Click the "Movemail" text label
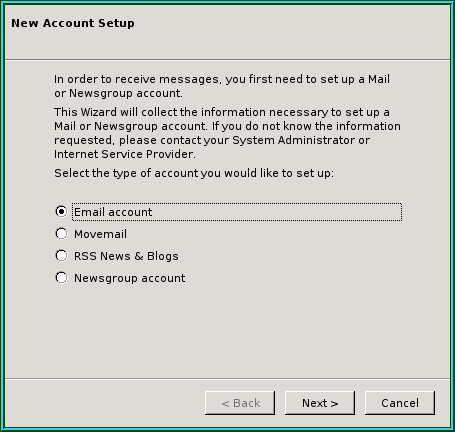This screenshot has height=432, width=455. 100,234
